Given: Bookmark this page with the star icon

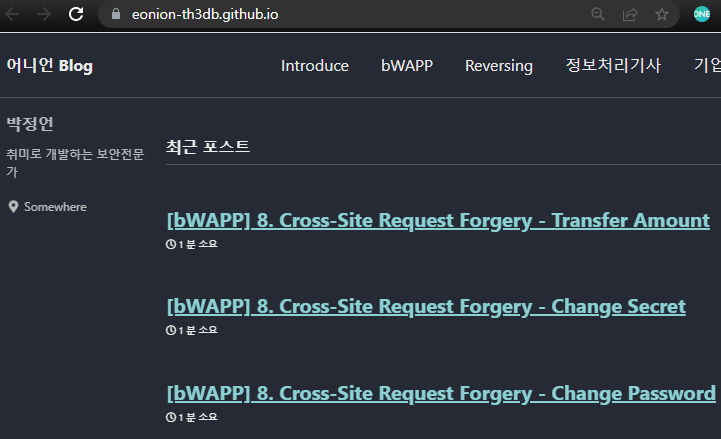Looking at the screenshot, I should click(x=662, y=14).
